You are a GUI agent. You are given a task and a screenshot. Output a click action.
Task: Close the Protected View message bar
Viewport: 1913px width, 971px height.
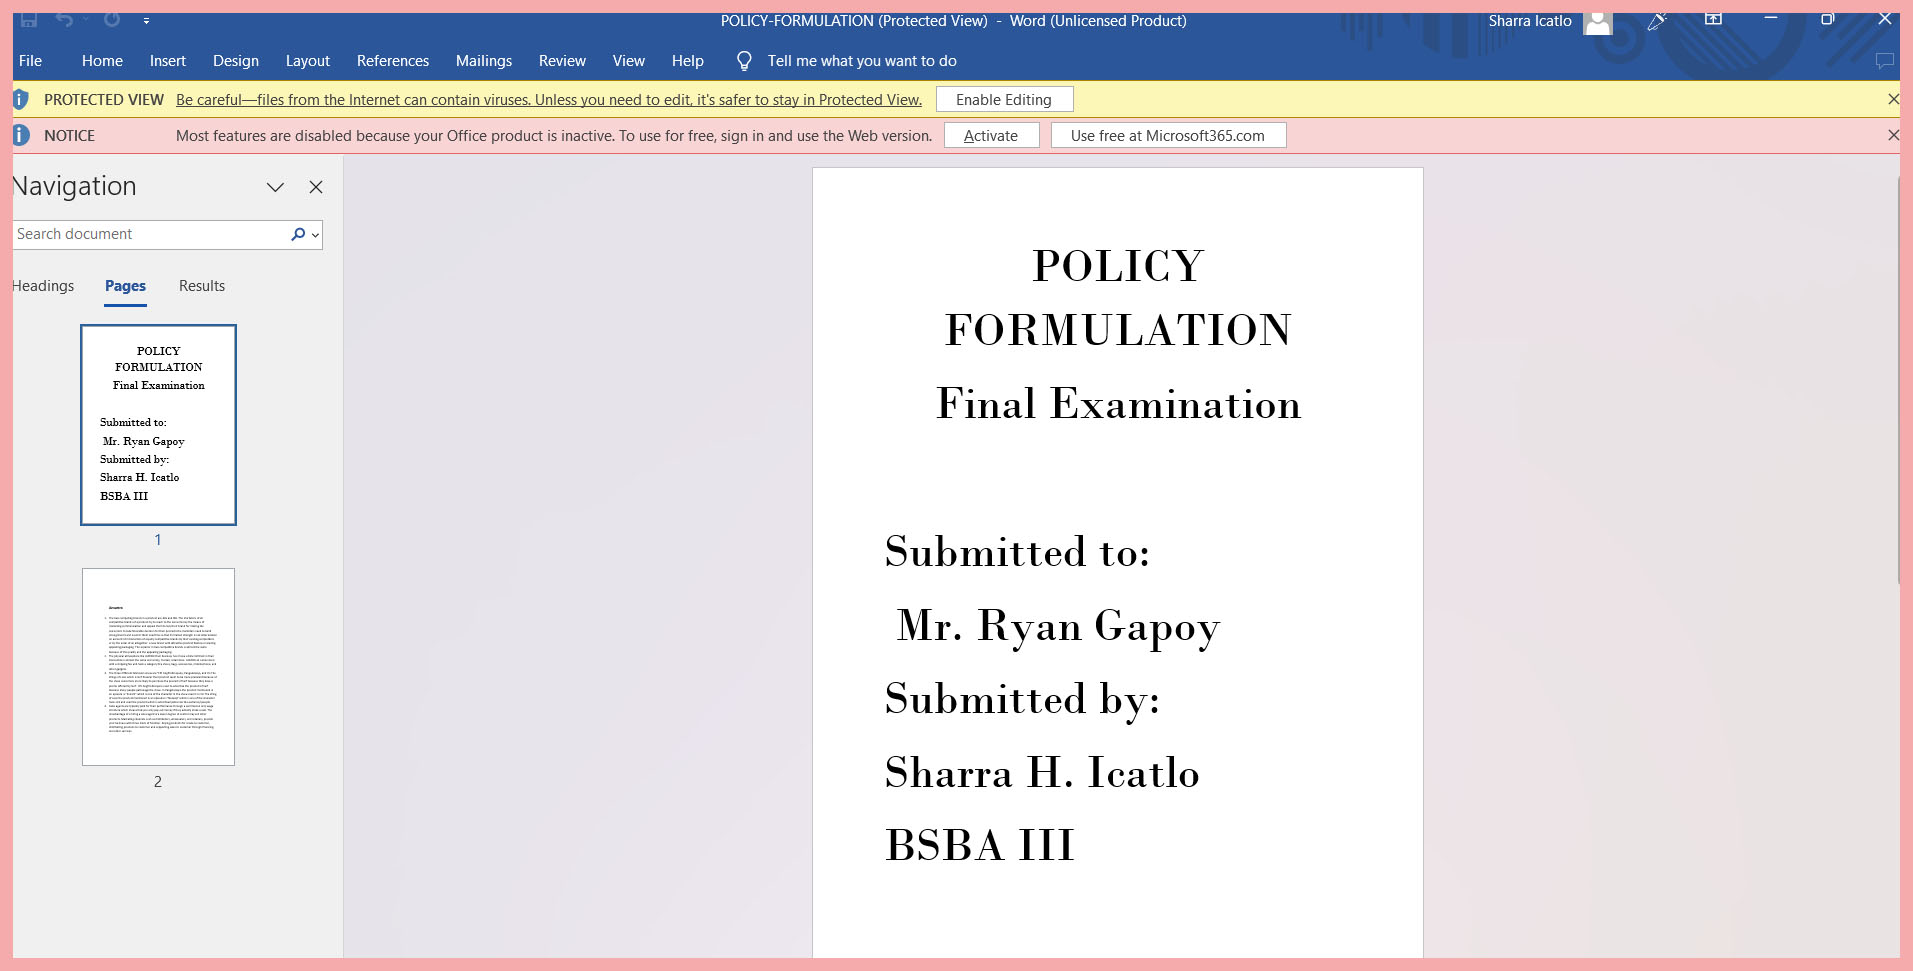coord(1892,99)
